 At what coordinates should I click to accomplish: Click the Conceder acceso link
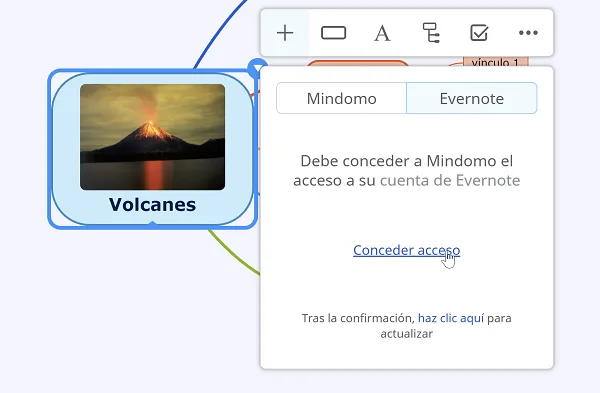[406, 250]
